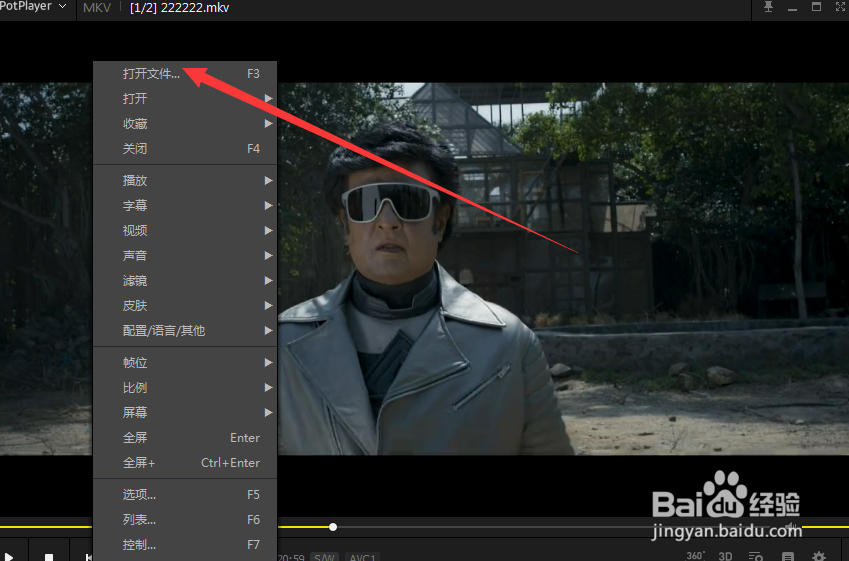Click the seek bar playhead knob
849x561 pixels.
pyautogui.click(x=333, y=527)
